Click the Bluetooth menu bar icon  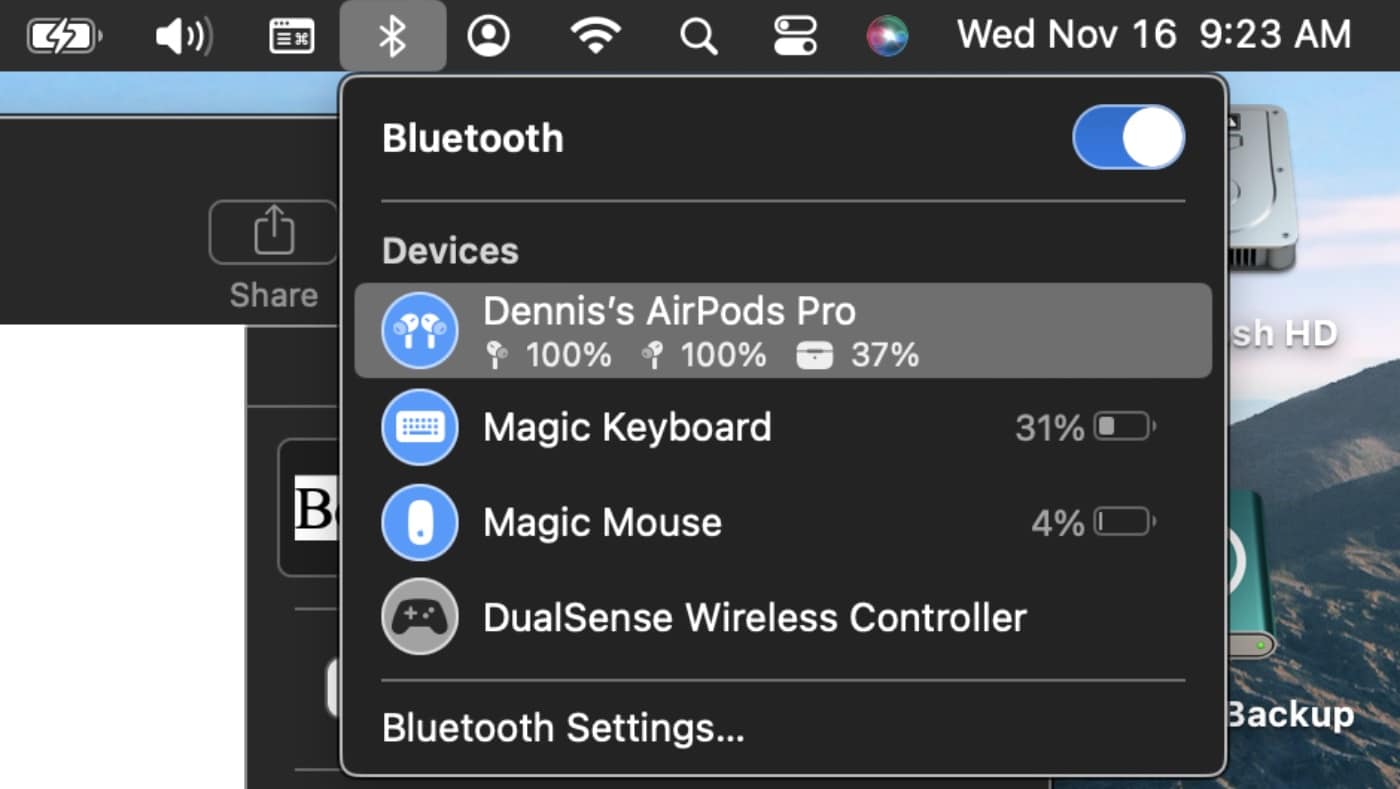(392, 37)
